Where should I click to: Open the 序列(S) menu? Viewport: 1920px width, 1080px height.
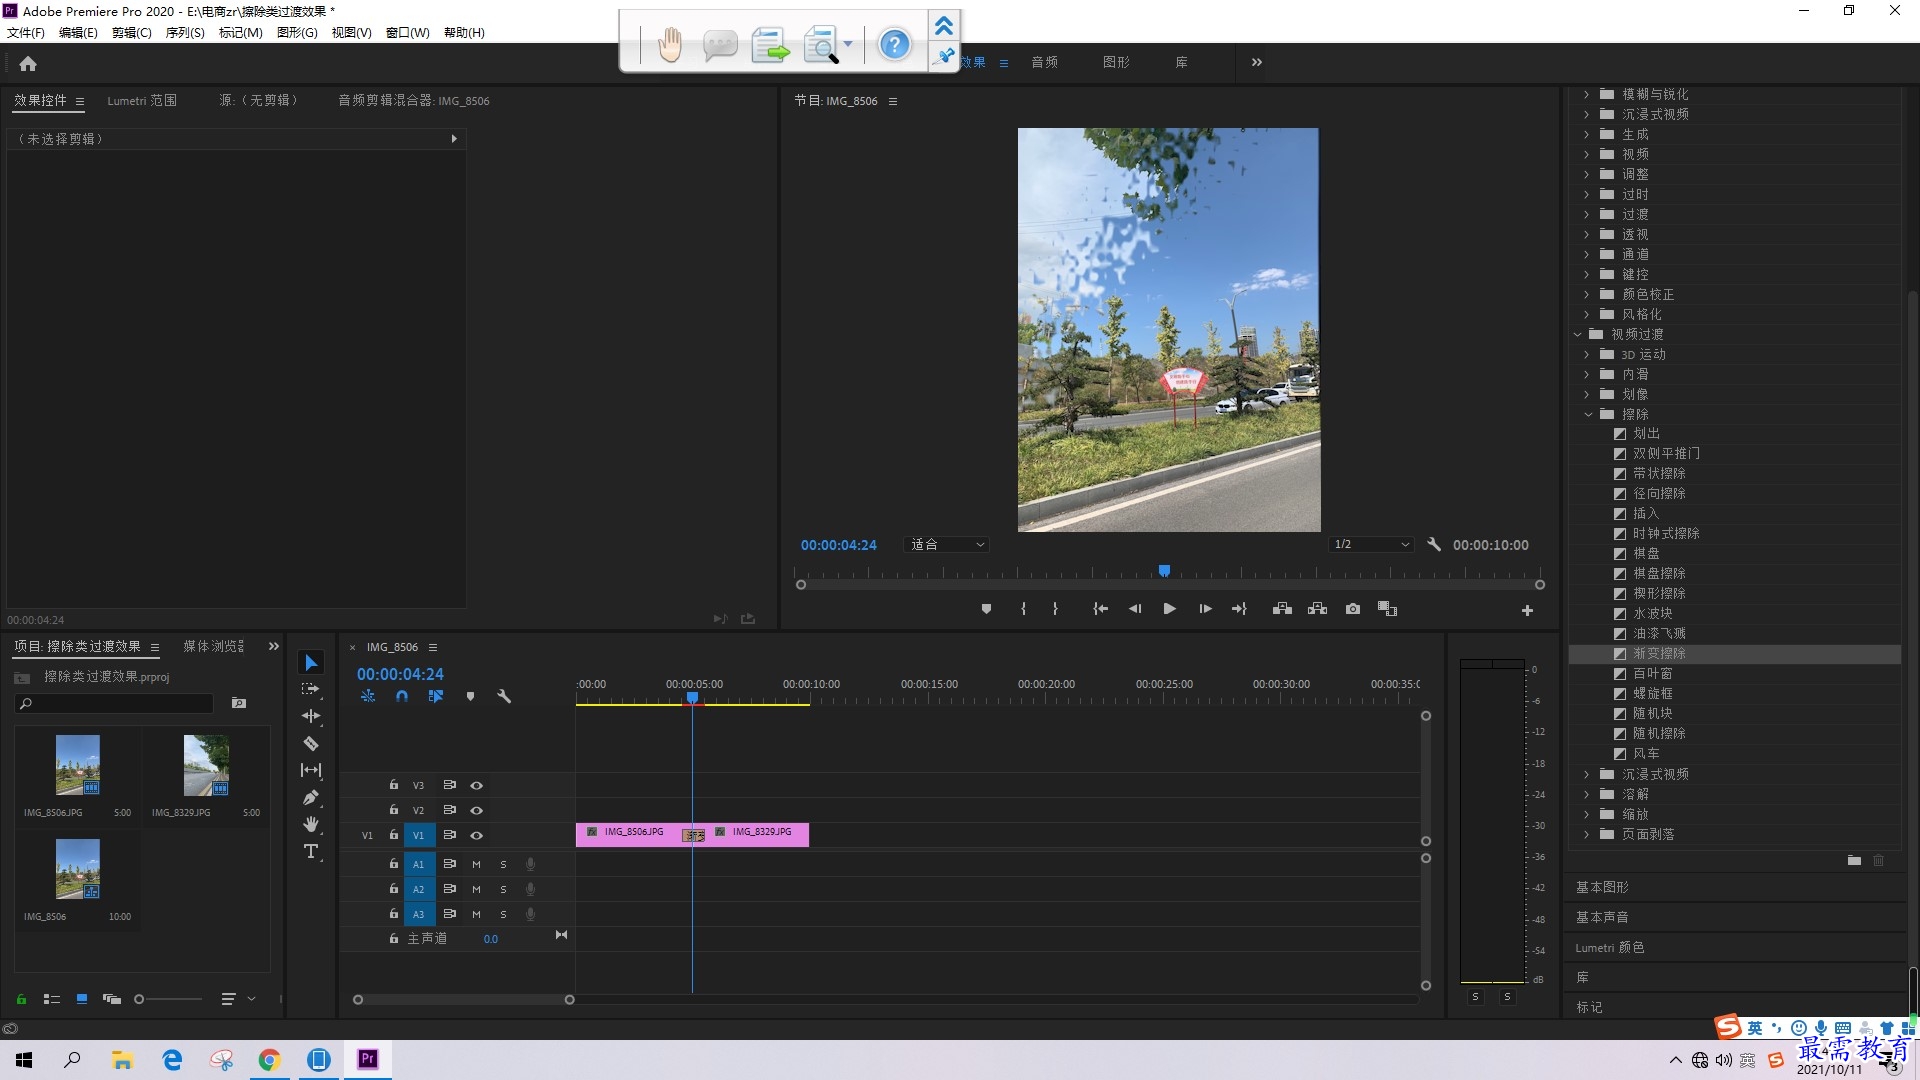(185, 32)
